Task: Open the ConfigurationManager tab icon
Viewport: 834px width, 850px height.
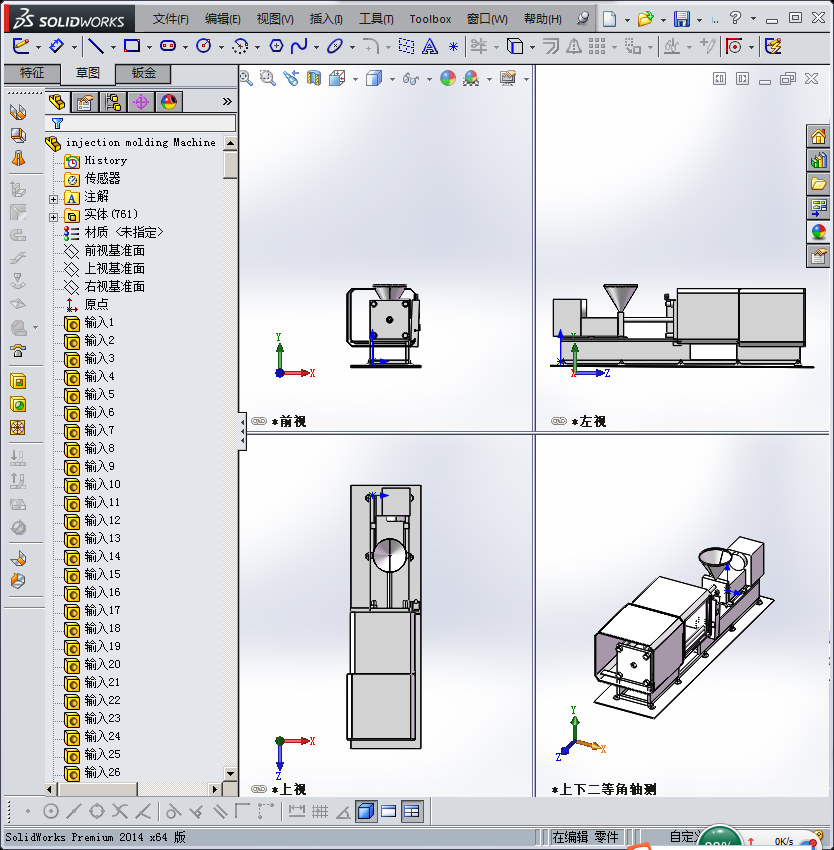Action: pyautogui.click(x=113, y=102)
